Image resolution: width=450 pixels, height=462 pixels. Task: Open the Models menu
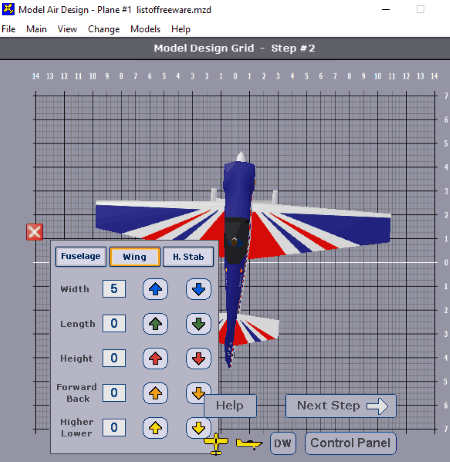145,29
